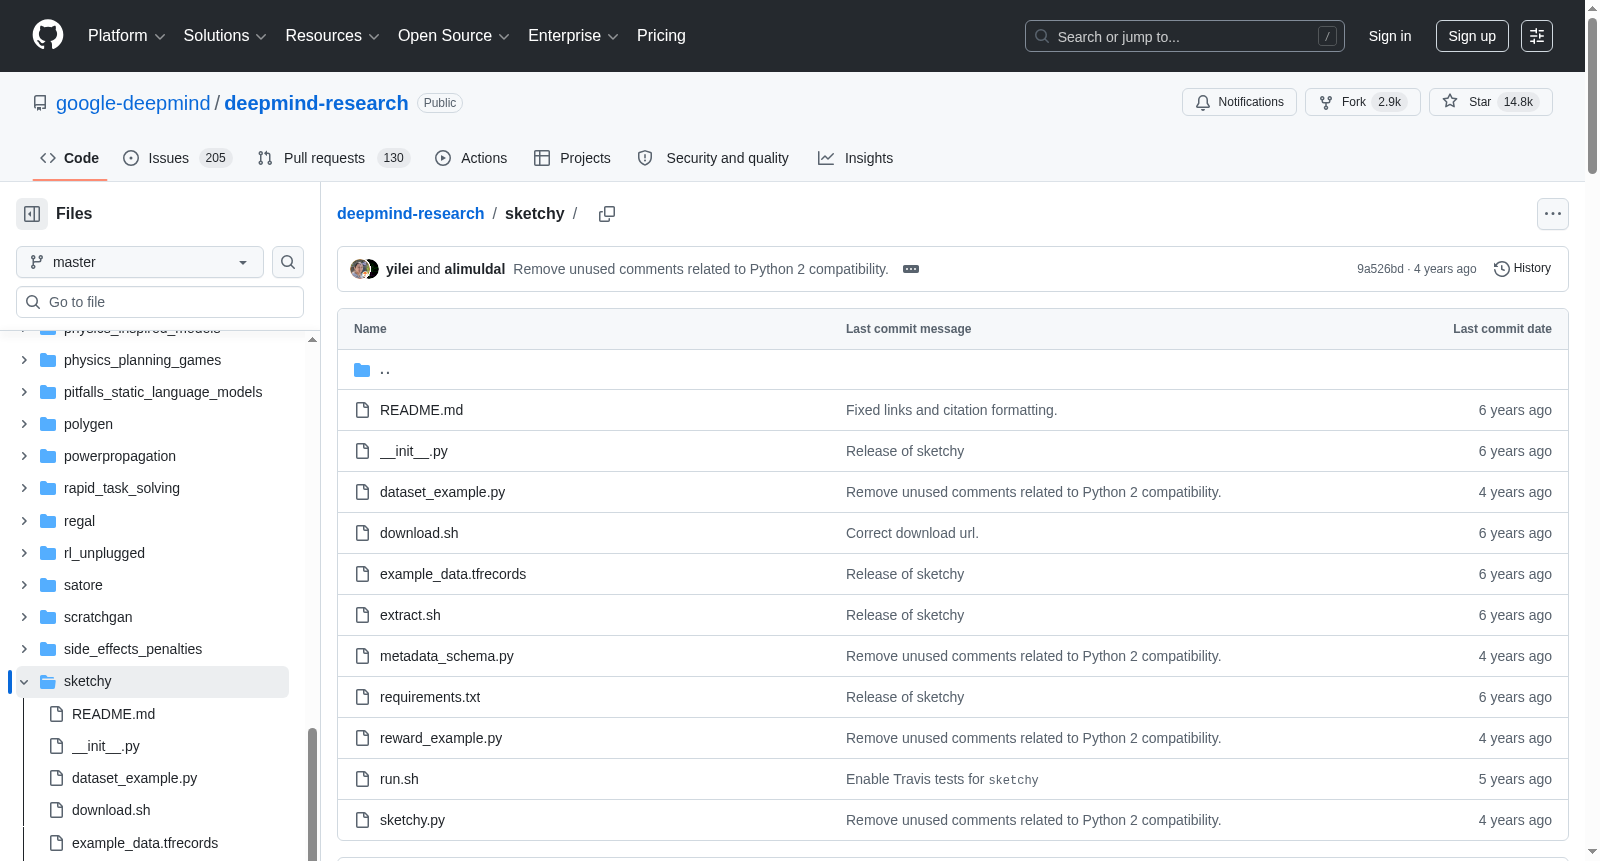Open the google-deepmind organization link
Image resolution: width=1600 pixels, height=861 pixels.
[133, 103]
